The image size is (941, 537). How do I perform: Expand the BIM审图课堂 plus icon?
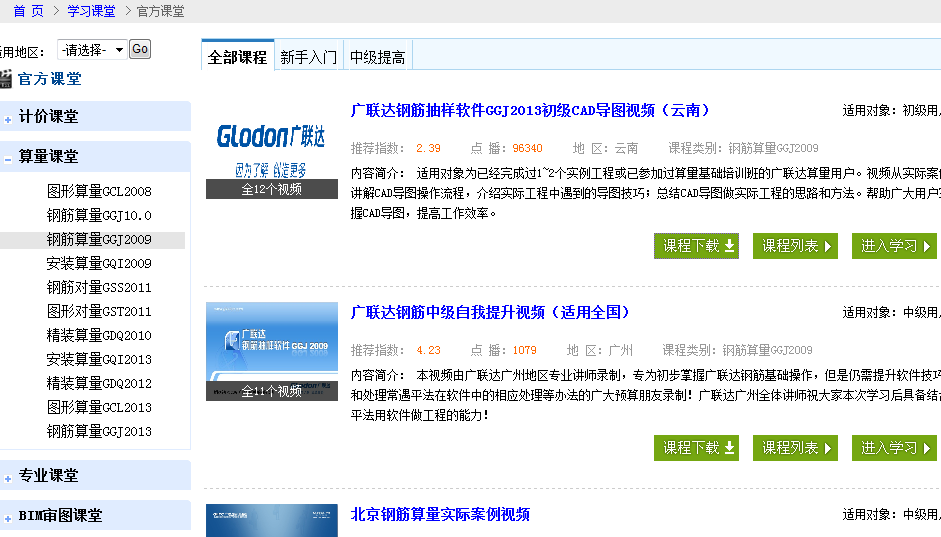point(8,518)
